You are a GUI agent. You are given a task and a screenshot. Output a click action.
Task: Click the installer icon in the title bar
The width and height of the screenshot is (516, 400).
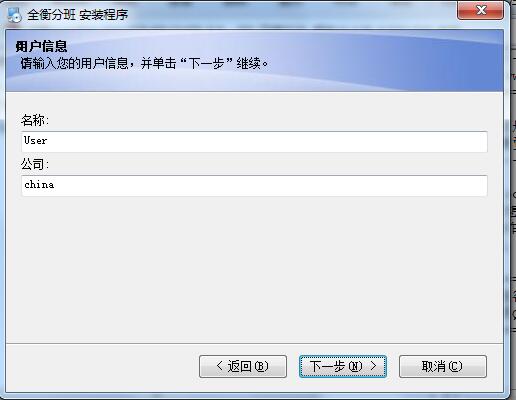[x=14, y=15]
